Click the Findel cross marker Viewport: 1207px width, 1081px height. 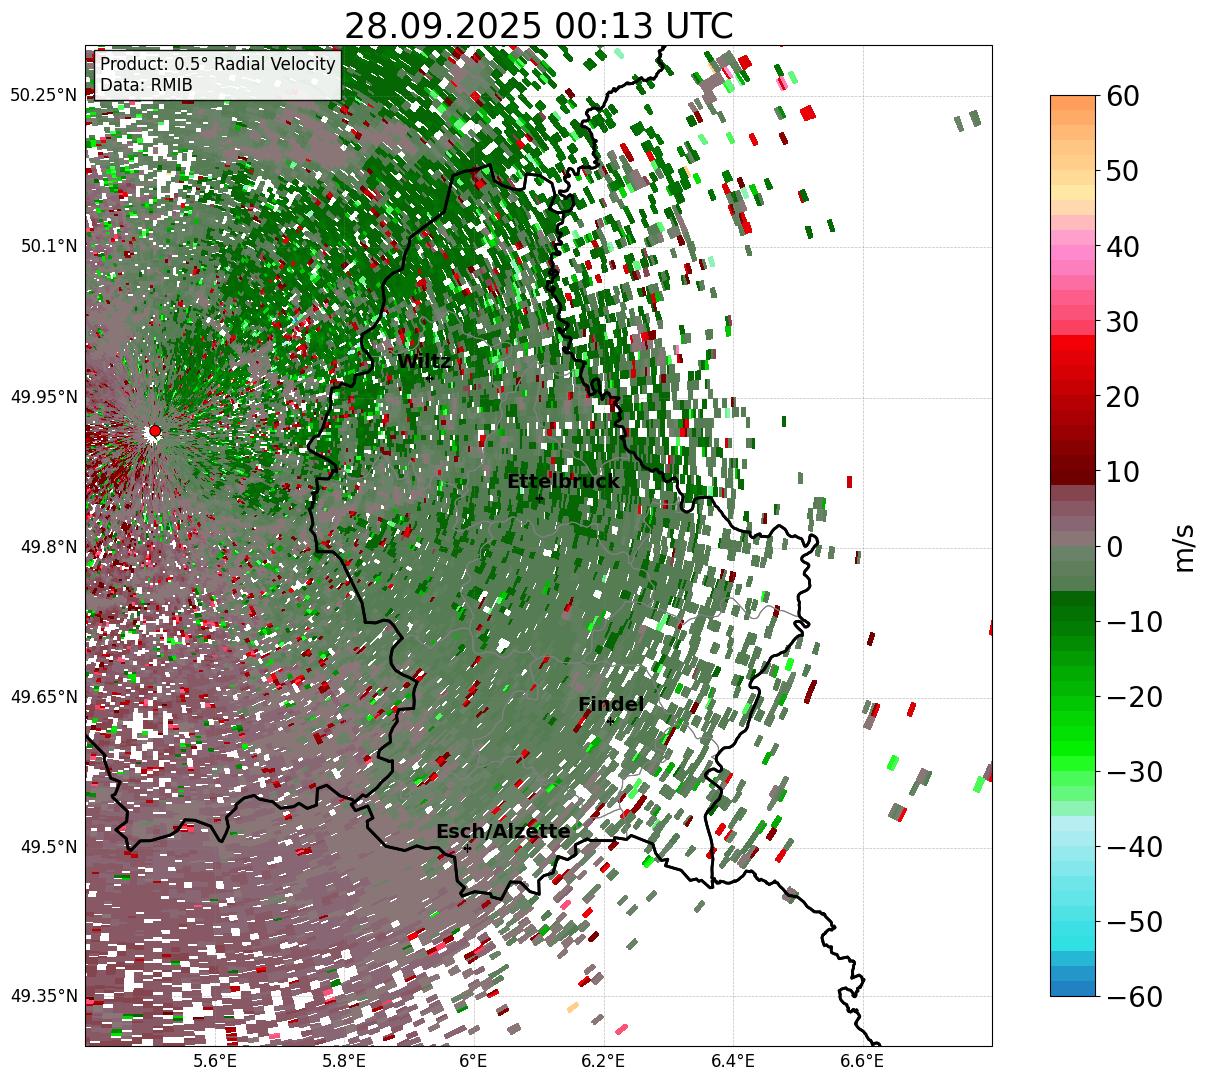click(x=611, y=721)
